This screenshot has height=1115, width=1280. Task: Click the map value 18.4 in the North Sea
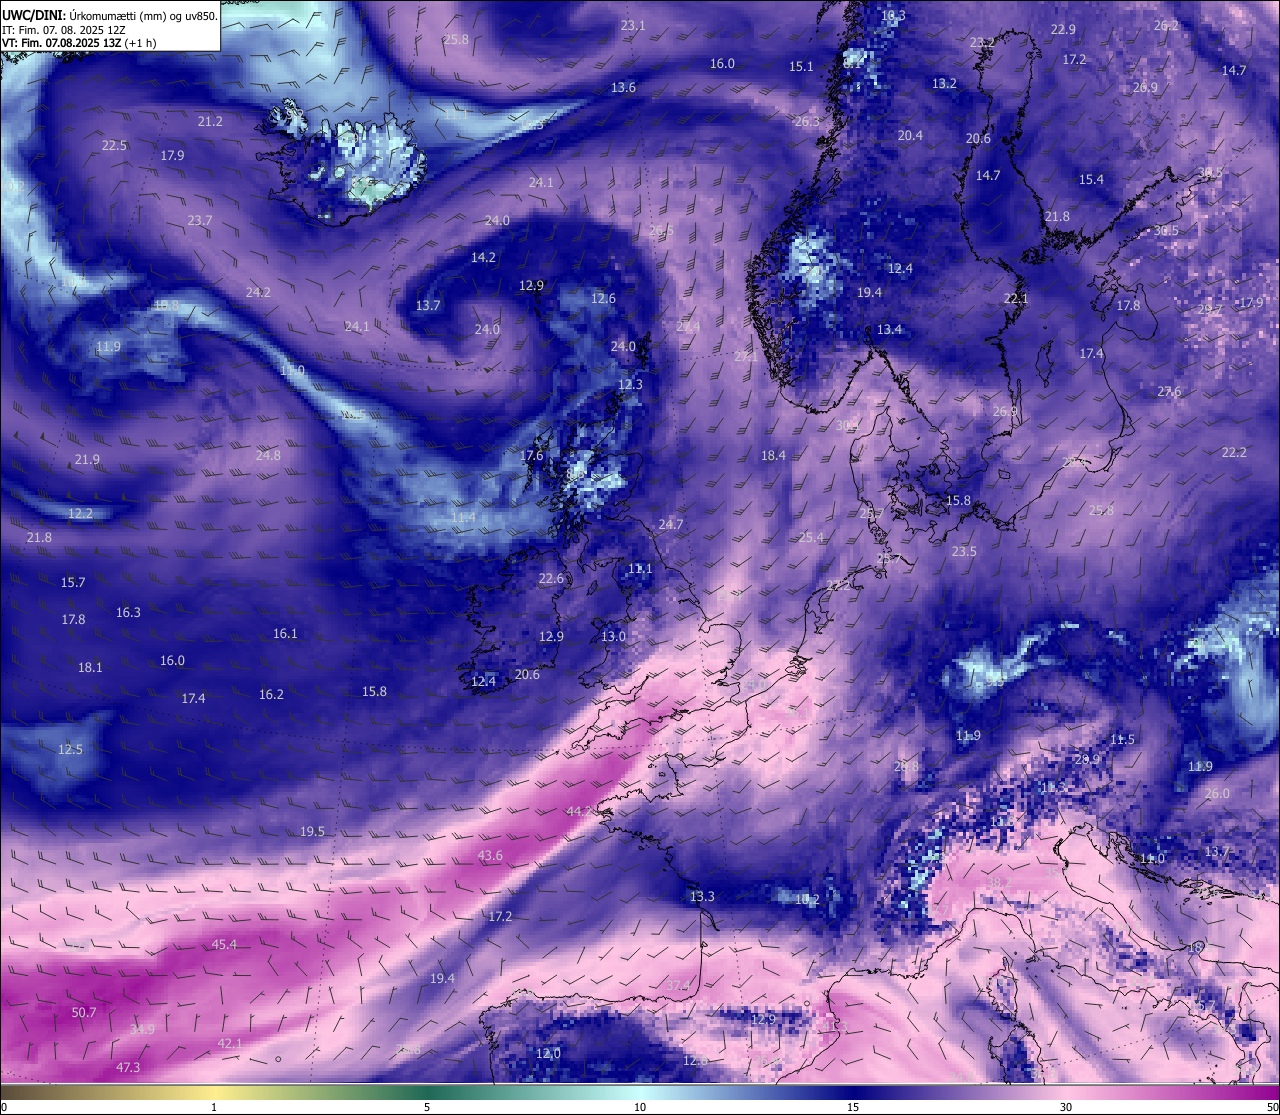click(773, 455)
